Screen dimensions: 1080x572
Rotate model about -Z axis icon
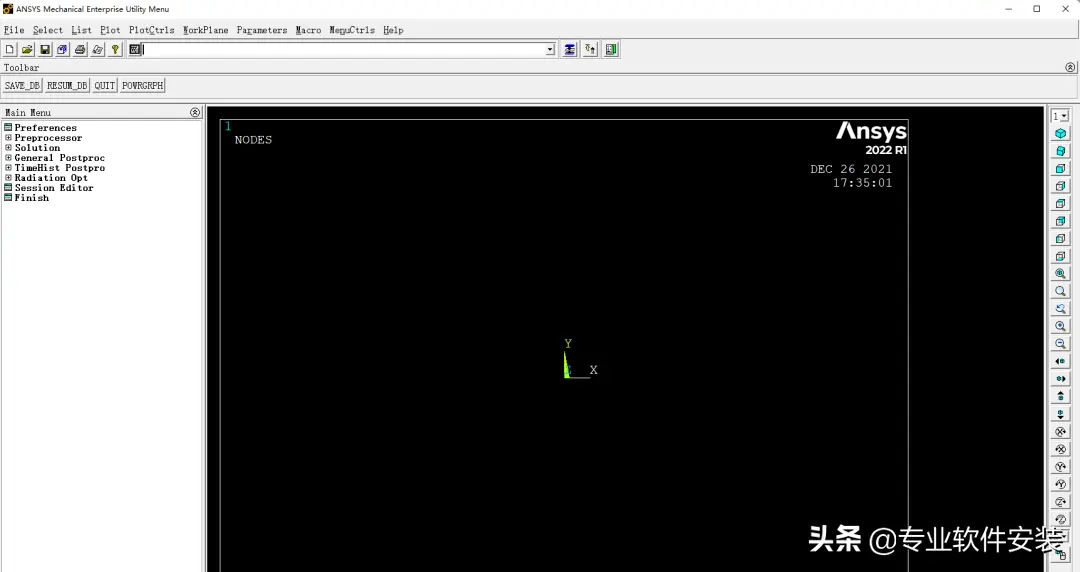[x=1061, y=519]
